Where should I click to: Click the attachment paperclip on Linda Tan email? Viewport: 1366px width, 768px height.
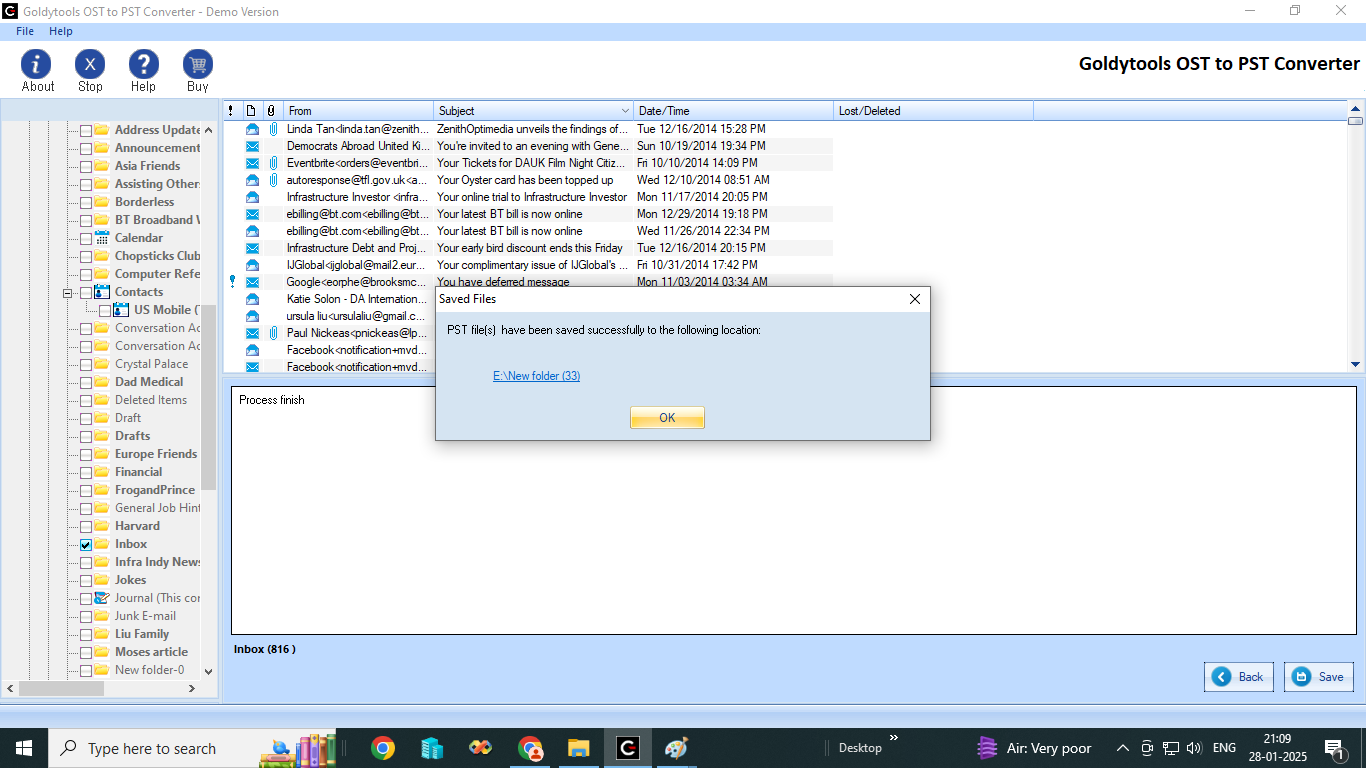click(272, 129)
